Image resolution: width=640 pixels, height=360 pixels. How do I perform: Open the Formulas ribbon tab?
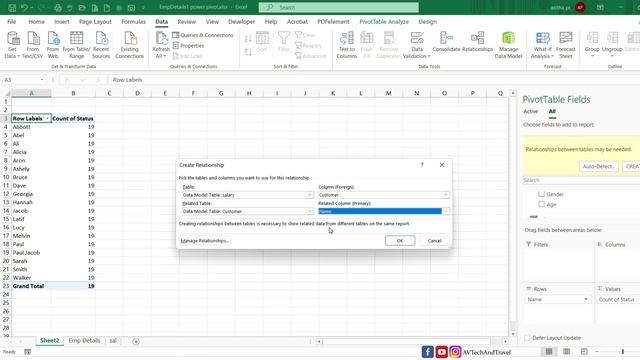(x=133, y=22)
